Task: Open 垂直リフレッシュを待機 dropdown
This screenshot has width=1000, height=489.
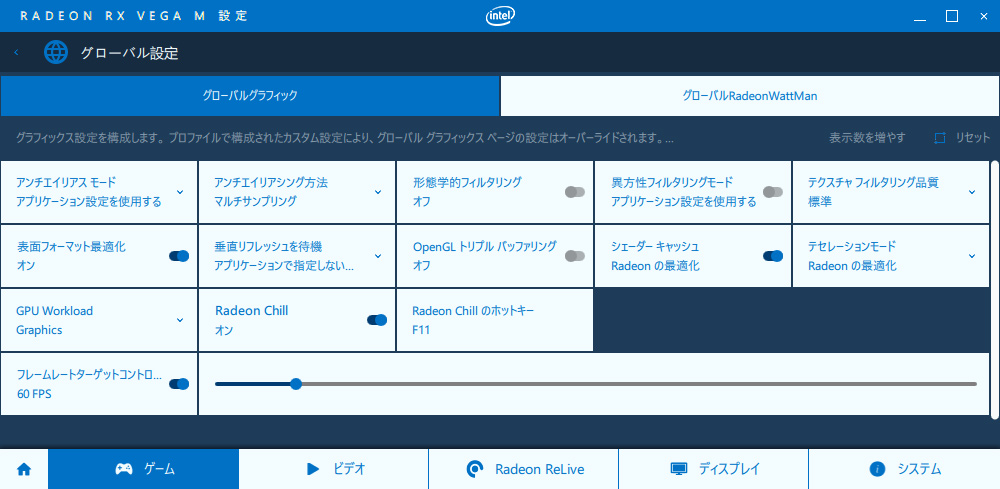Action: pyautogui.click(x=378, y=256)
